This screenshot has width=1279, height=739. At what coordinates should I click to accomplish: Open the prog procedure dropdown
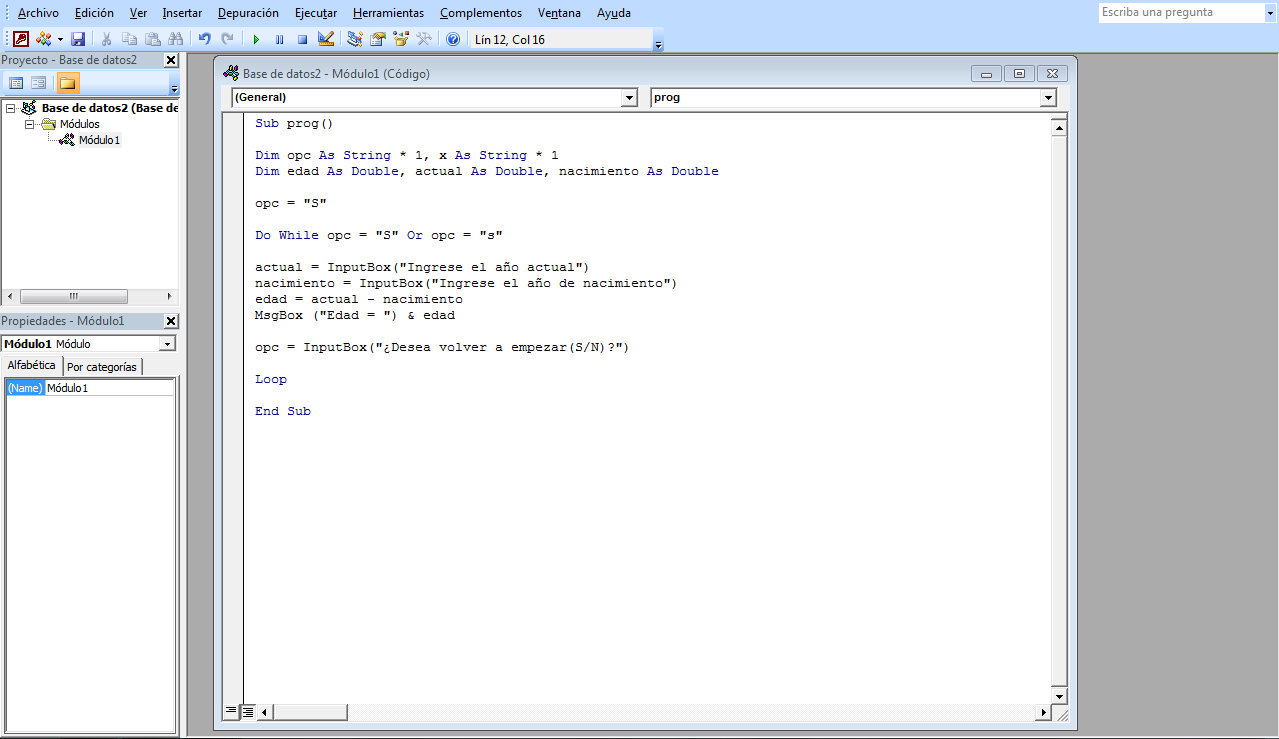pos(1047,97)
